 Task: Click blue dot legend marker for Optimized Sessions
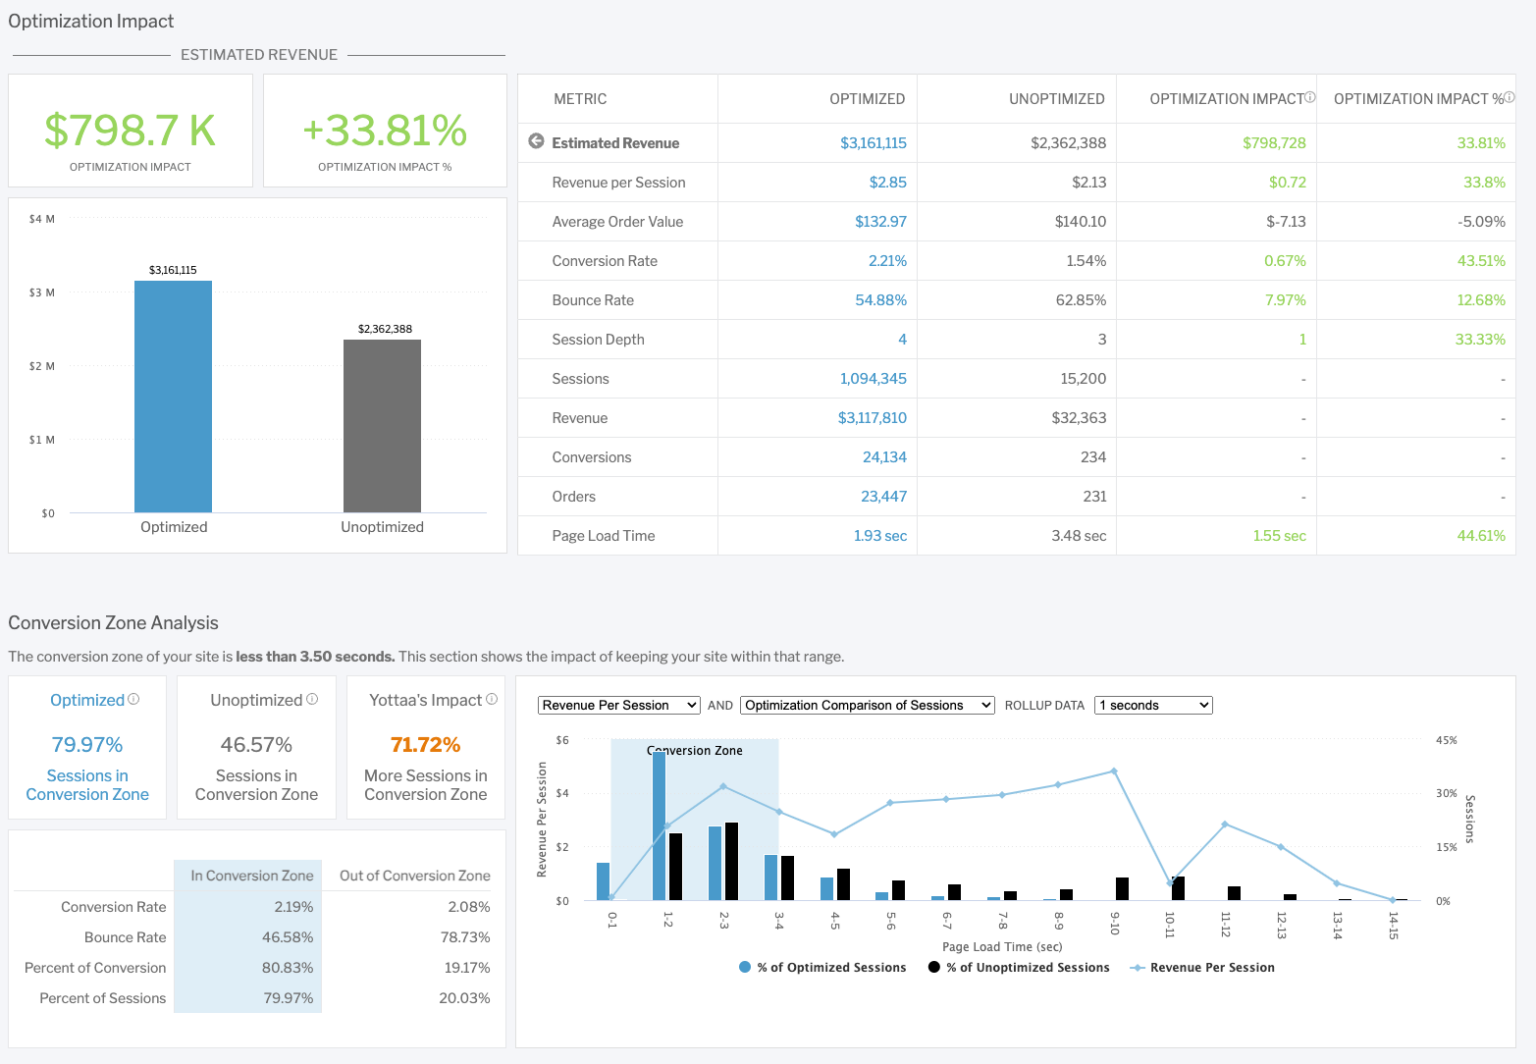click(744, 967)
